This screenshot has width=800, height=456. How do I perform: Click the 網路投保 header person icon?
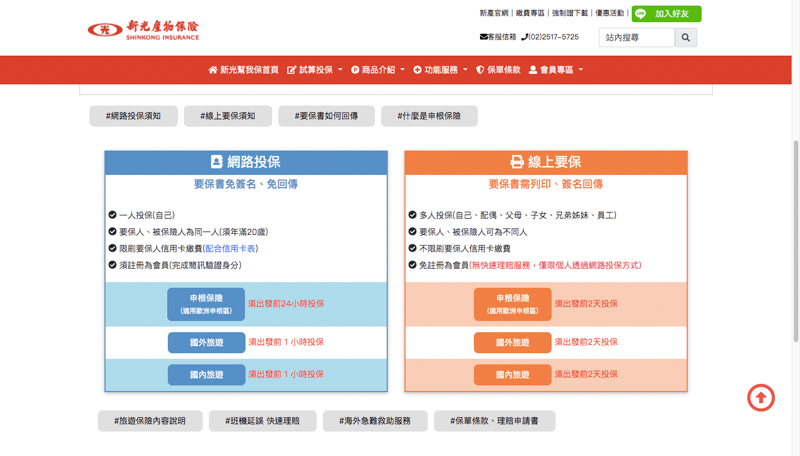pyautogui.click(x=217, y=162)
